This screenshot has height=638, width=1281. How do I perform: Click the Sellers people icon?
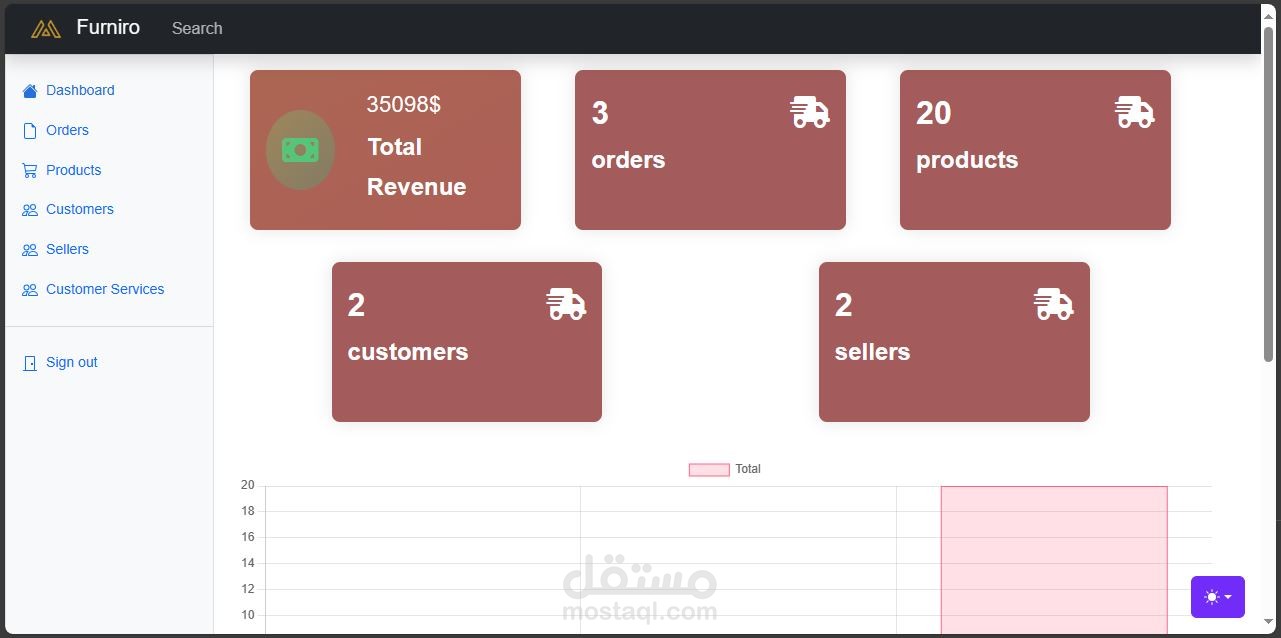coord(29,250)
